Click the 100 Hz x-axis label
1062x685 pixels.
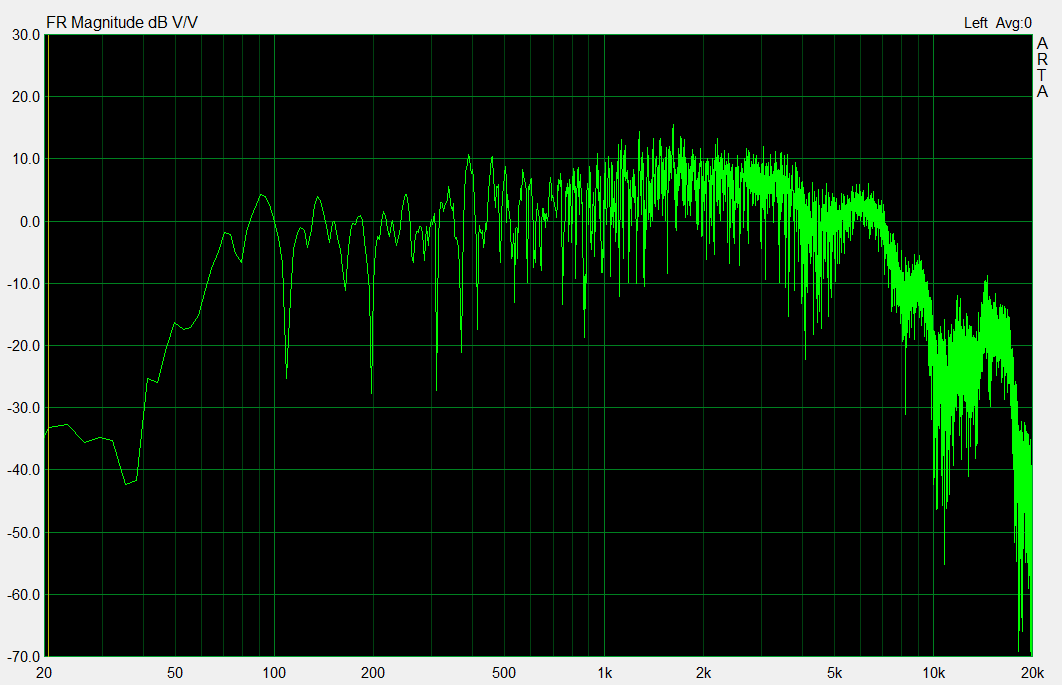click(x=274, y=673)
